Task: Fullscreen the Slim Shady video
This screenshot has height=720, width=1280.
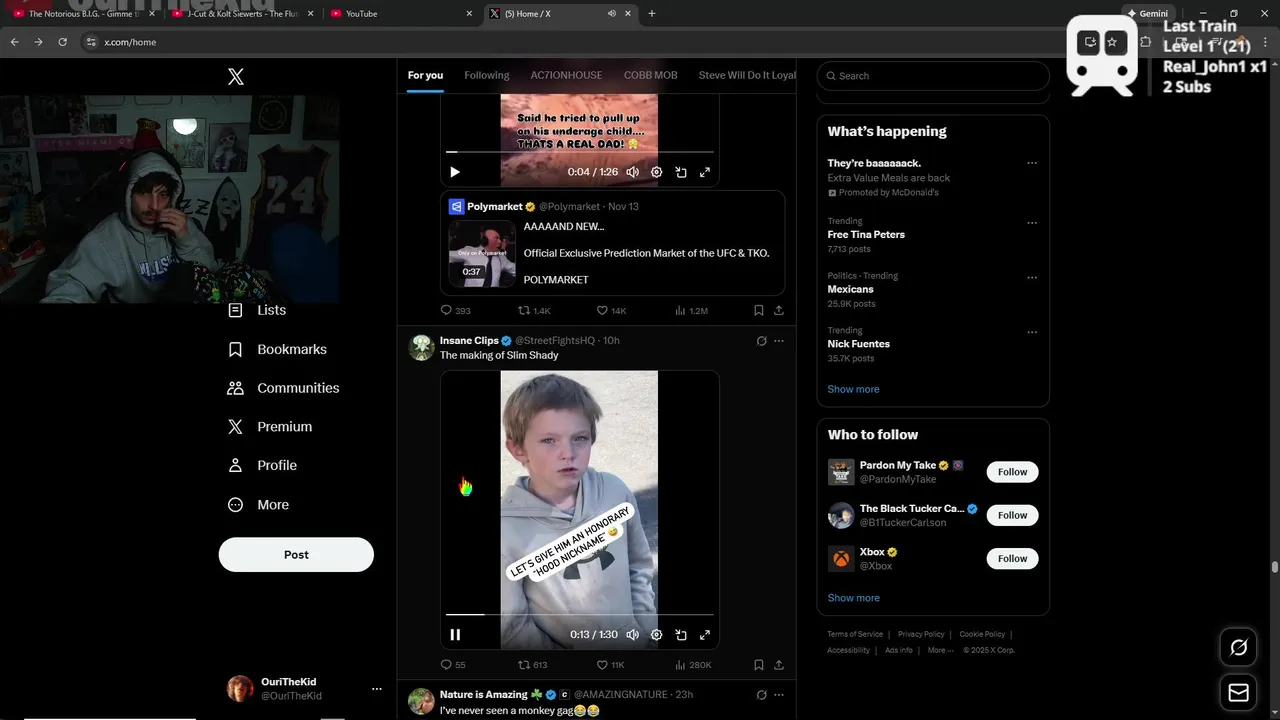Action: click(705, 635)
